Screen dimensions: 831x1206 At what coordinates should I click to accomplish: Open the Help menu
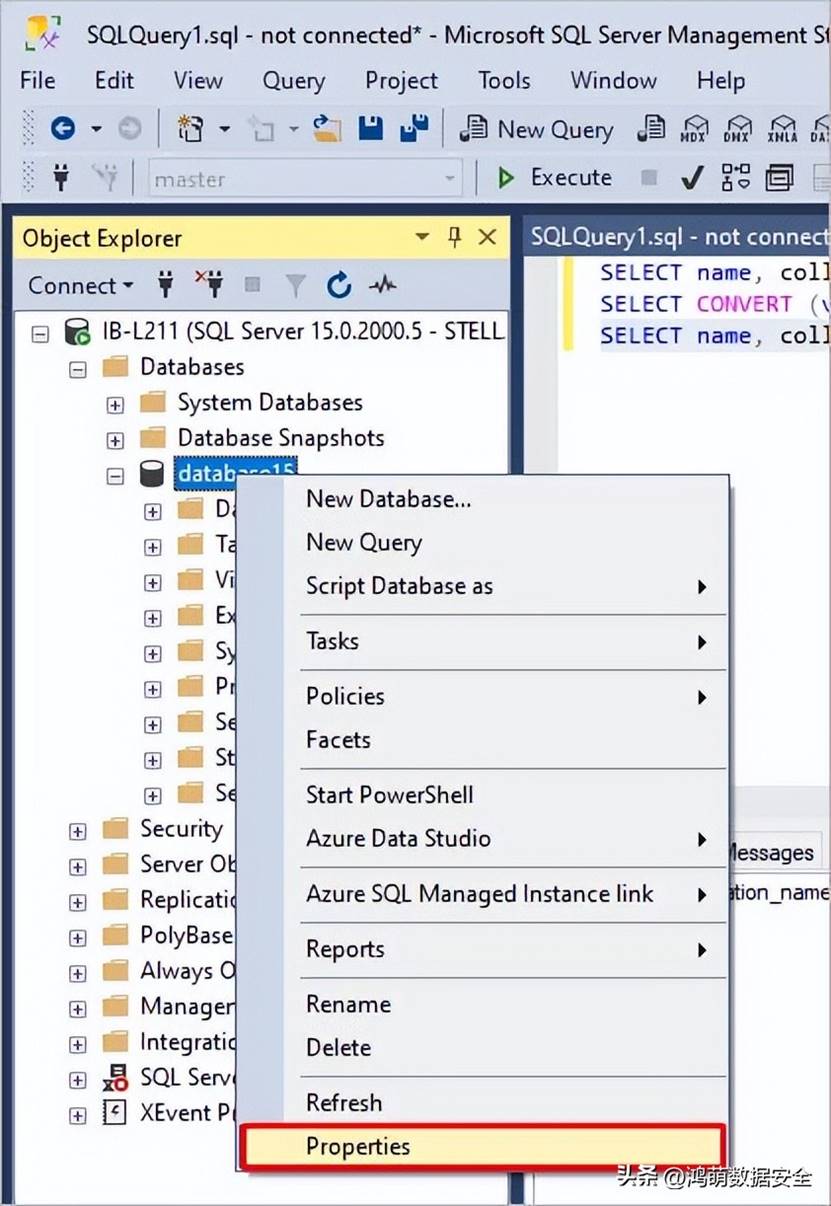721,80
